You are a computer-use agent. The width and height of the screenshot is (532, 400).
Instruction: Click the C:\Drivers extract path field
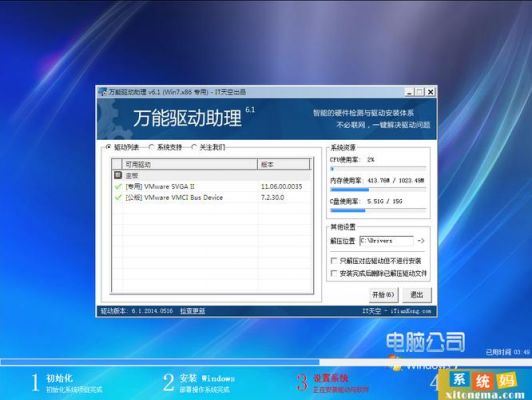386,241
